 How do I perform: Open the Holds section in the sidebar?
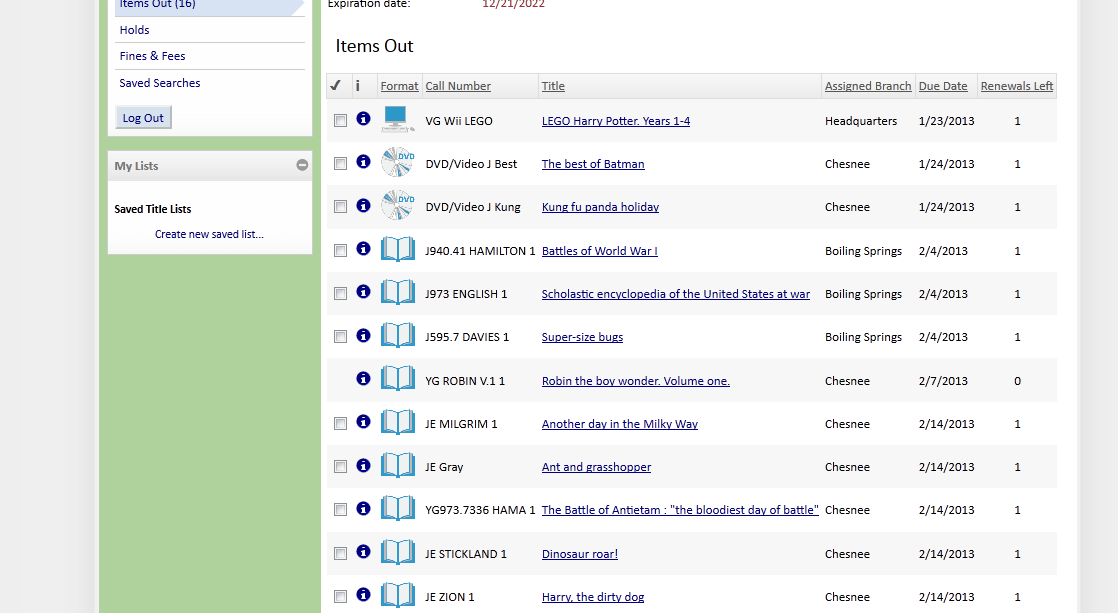[134, 29]
